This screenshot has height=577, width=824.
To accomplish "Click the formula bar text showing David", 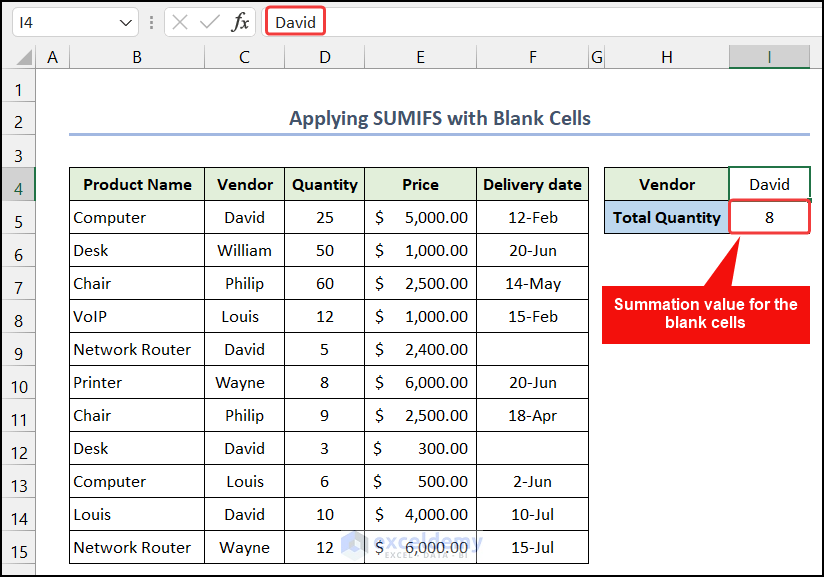I will pos(295,22).
